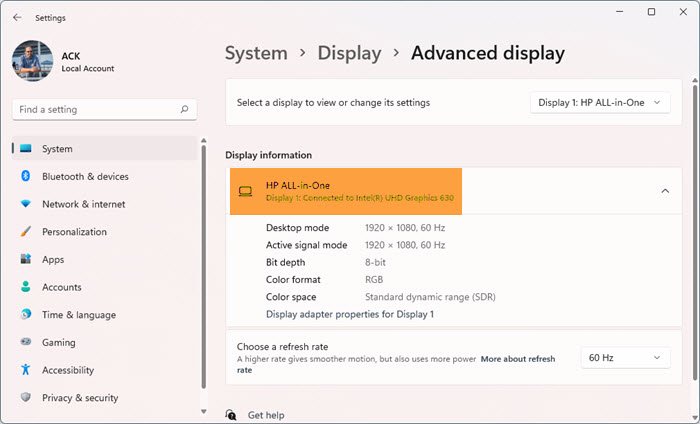
Task: Select Gaming label in sidebar
Action: [x=59, y=342]
